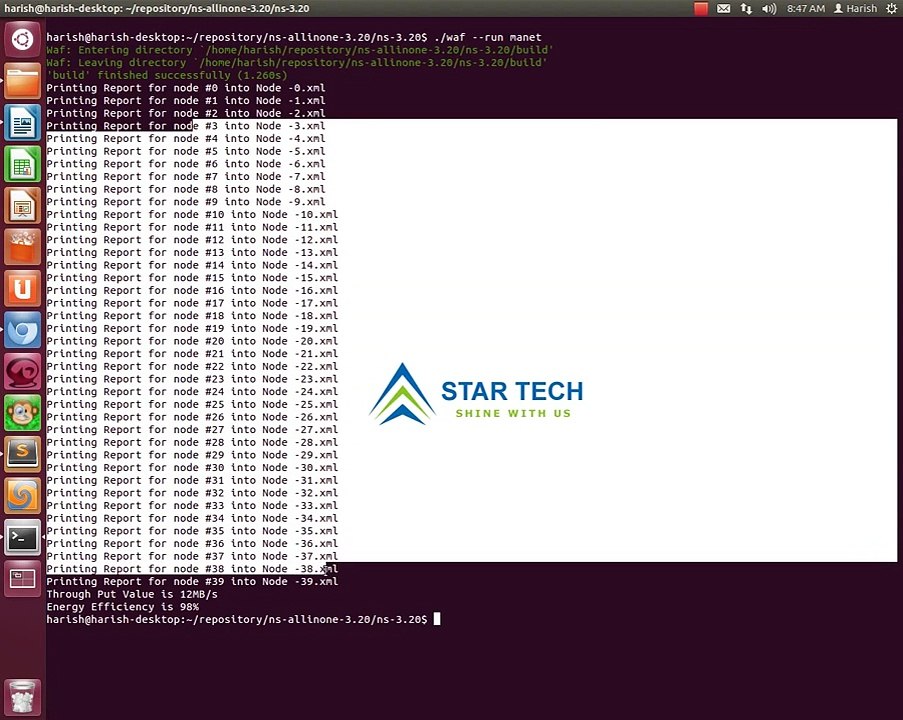Open the monkey face application icon
This screenshot has height=720, width=903.
coord(22,413)
